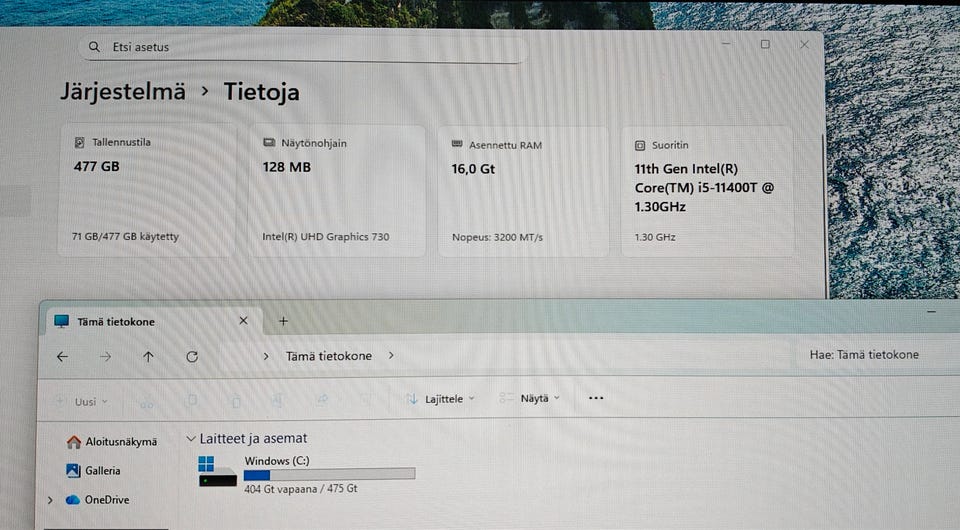
Task: Click the Nopeus: 3200 MT/s text
Action: tap(497, 237)
